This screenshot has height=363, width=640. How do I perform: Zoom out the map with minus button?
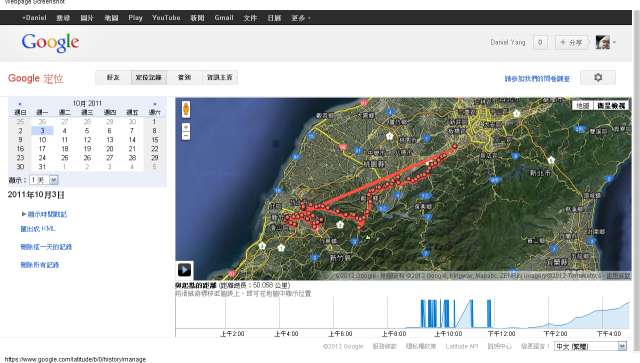tap(186, 136)
